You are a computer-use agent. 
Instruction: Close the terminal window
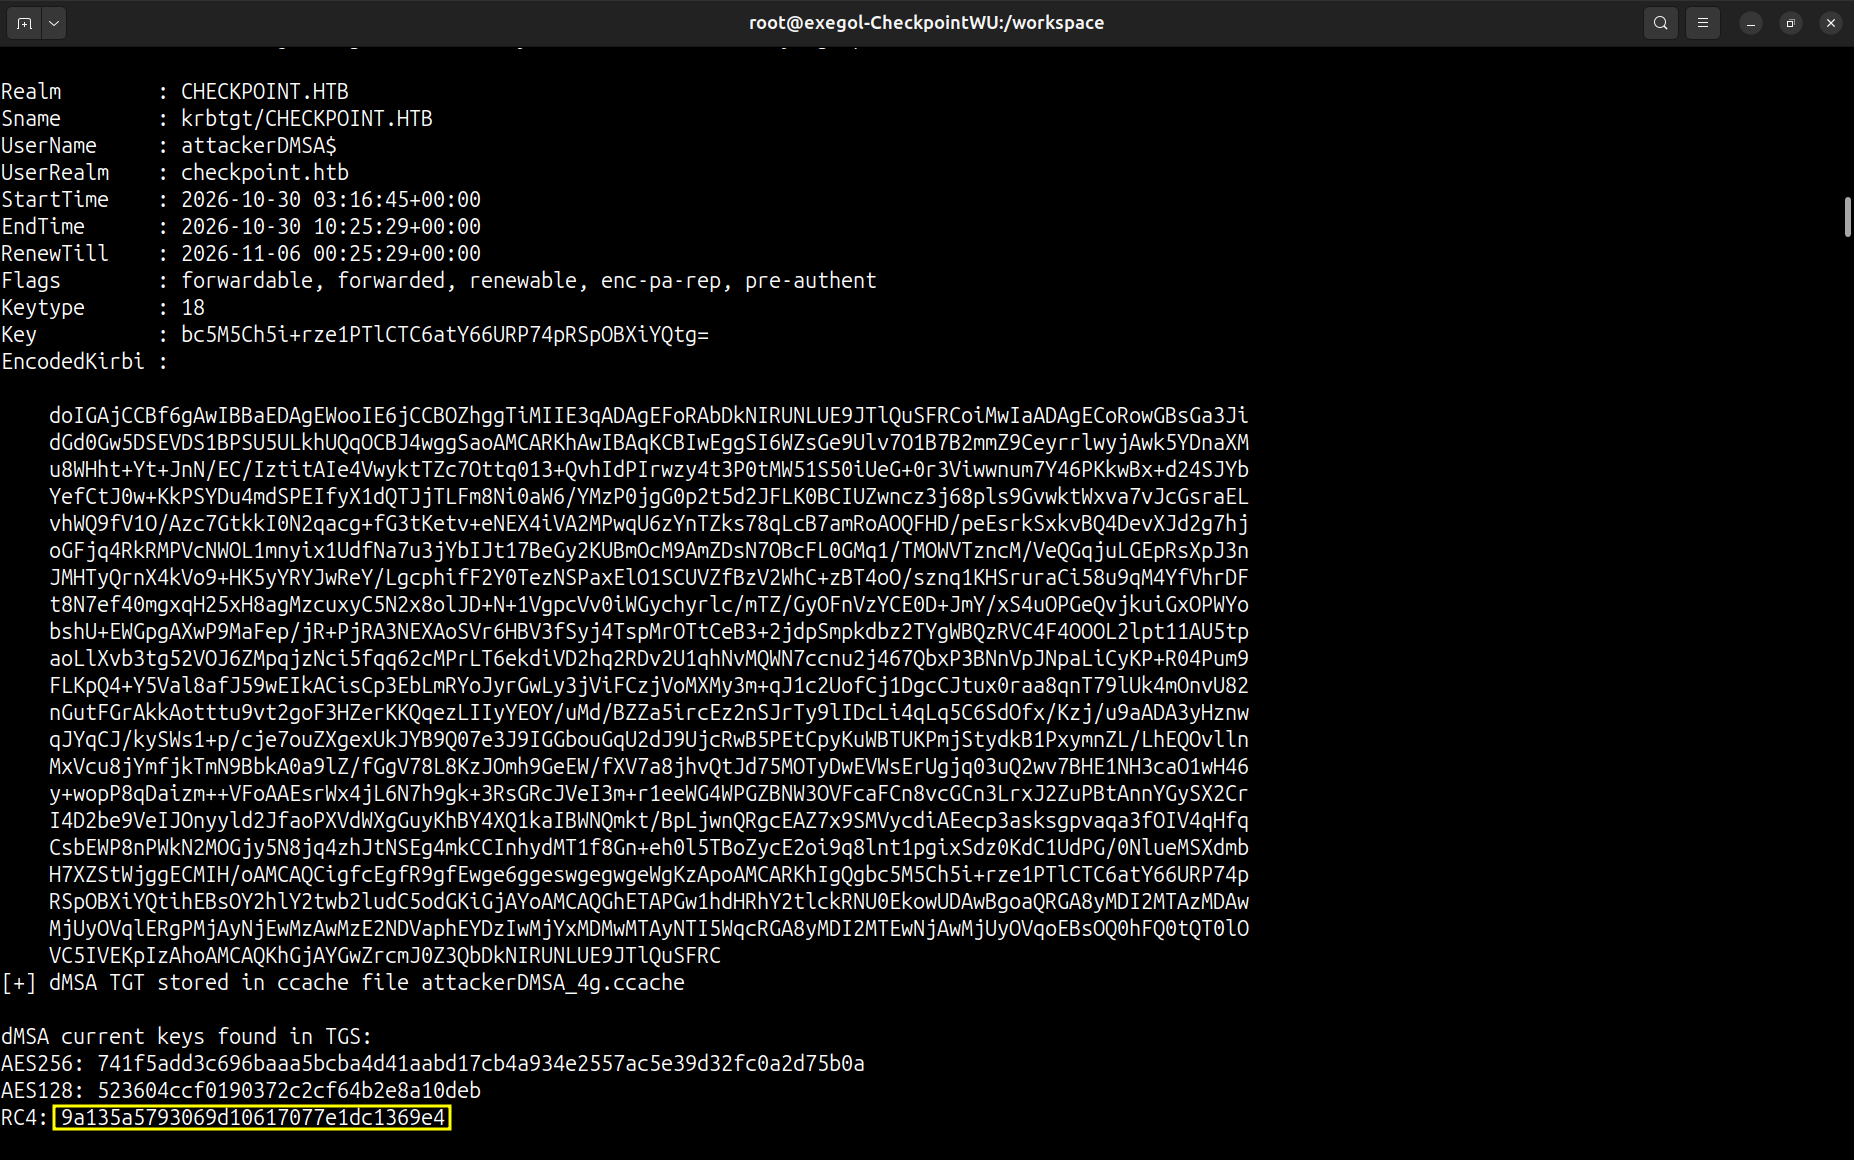click(x=1831, y=23)
